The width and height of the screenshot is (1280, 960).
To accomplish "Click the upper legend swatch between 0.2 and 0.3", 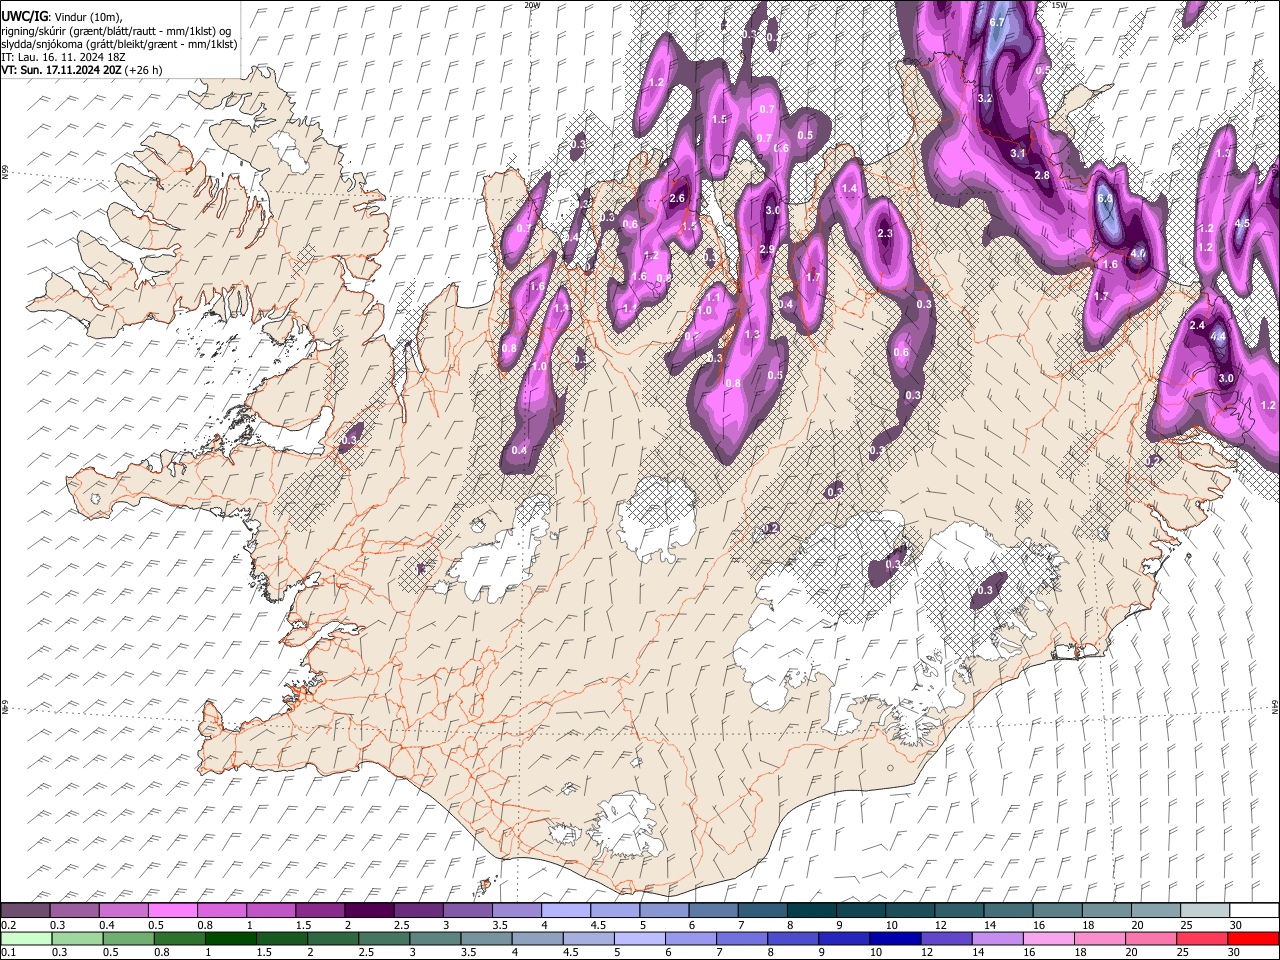I will [x=25, y=911].
